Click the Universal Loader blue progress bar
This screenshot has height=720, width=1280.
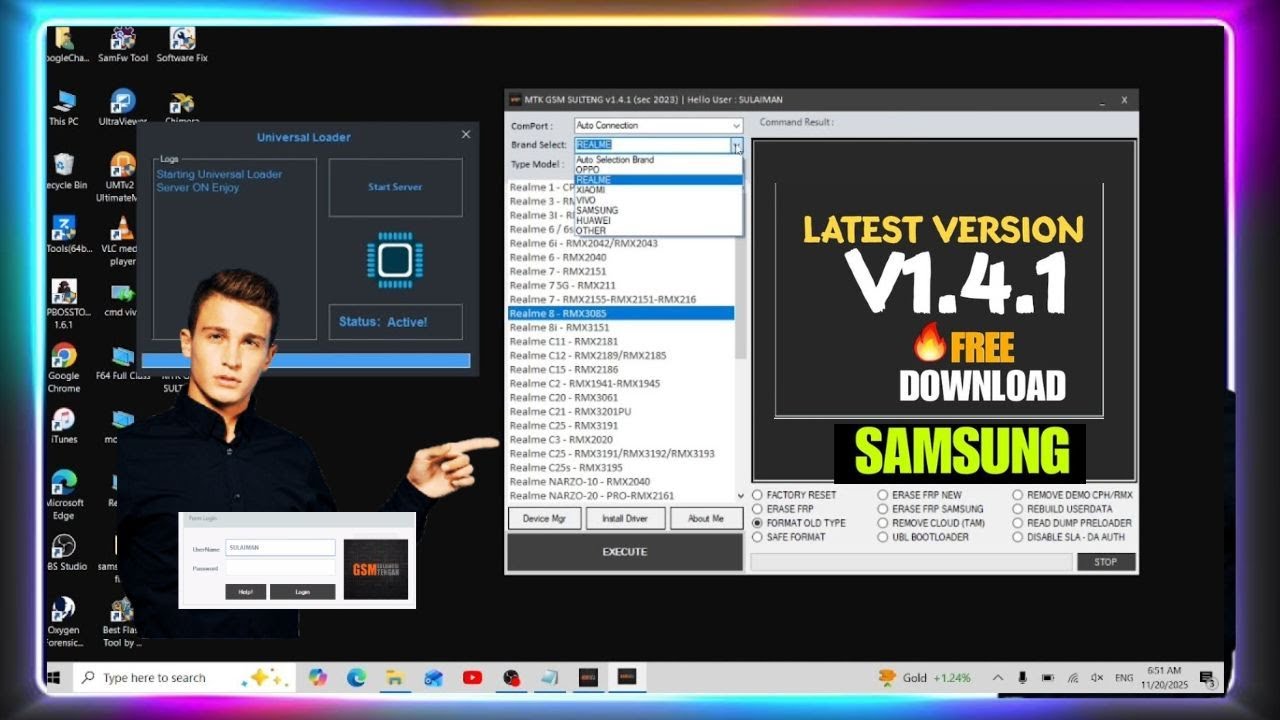tap(306, 360)
